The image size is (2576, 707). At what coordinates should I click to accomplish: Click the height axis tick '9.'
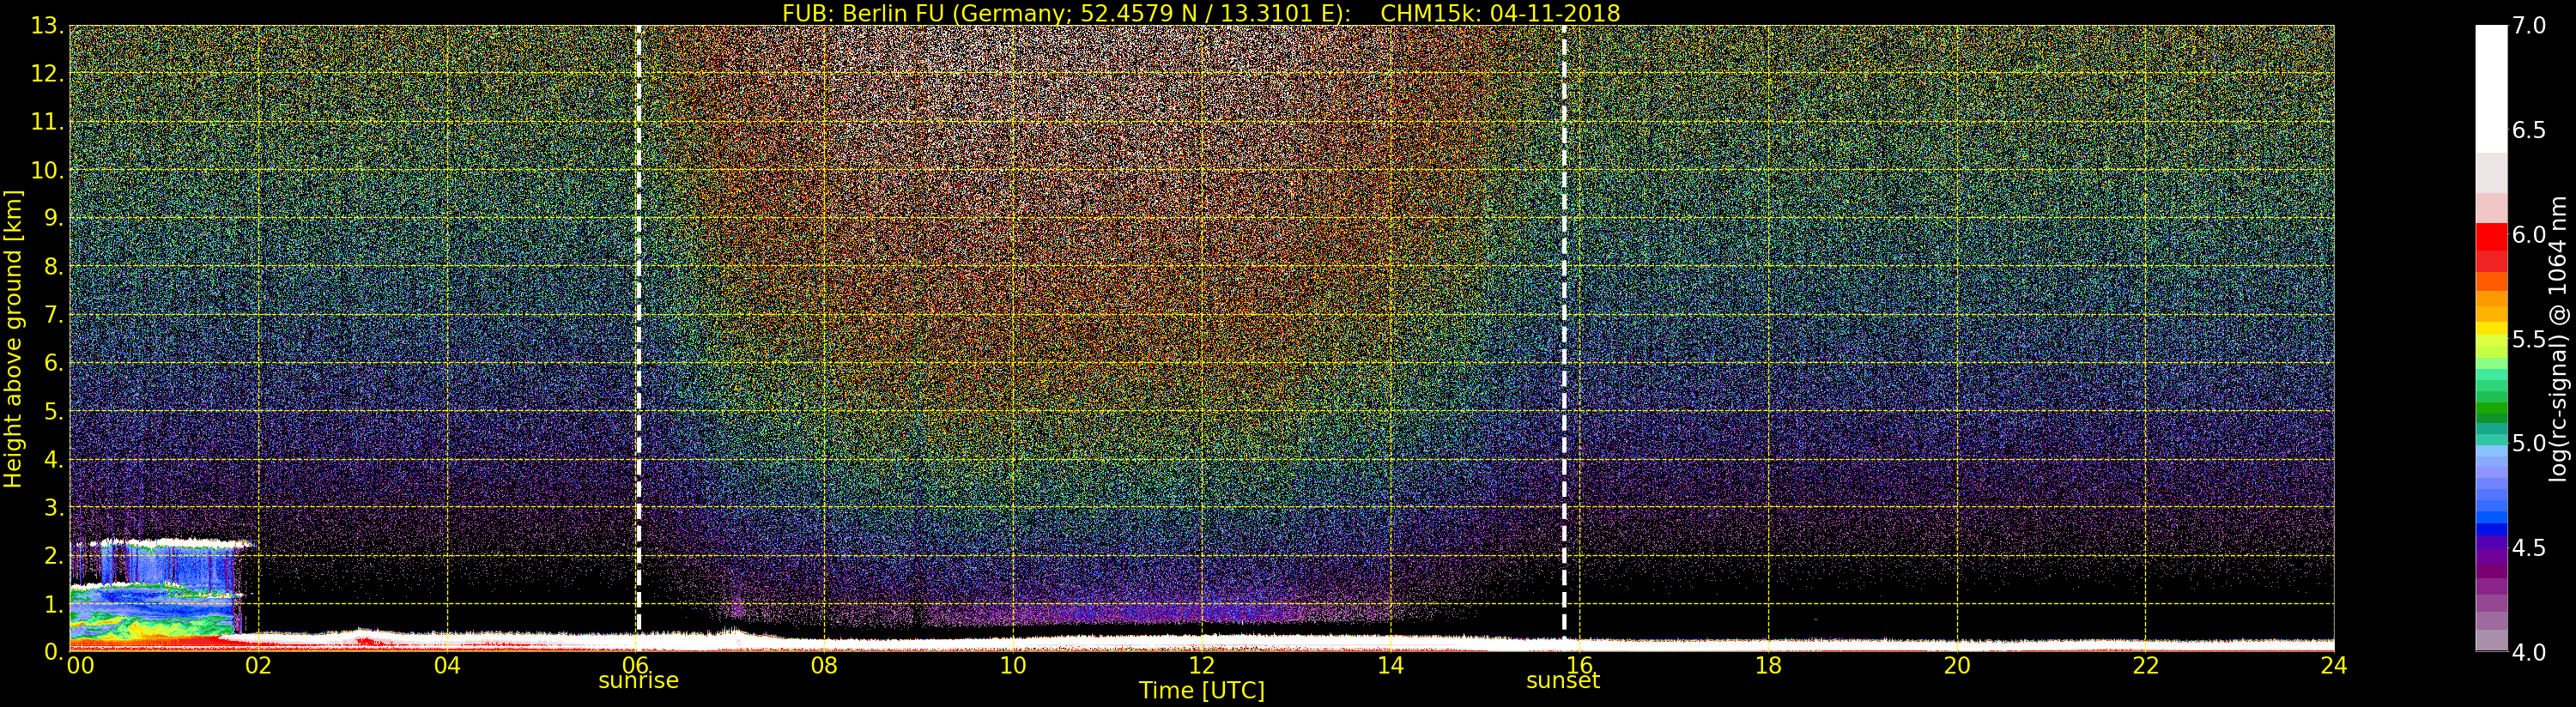tap(54, 218)
